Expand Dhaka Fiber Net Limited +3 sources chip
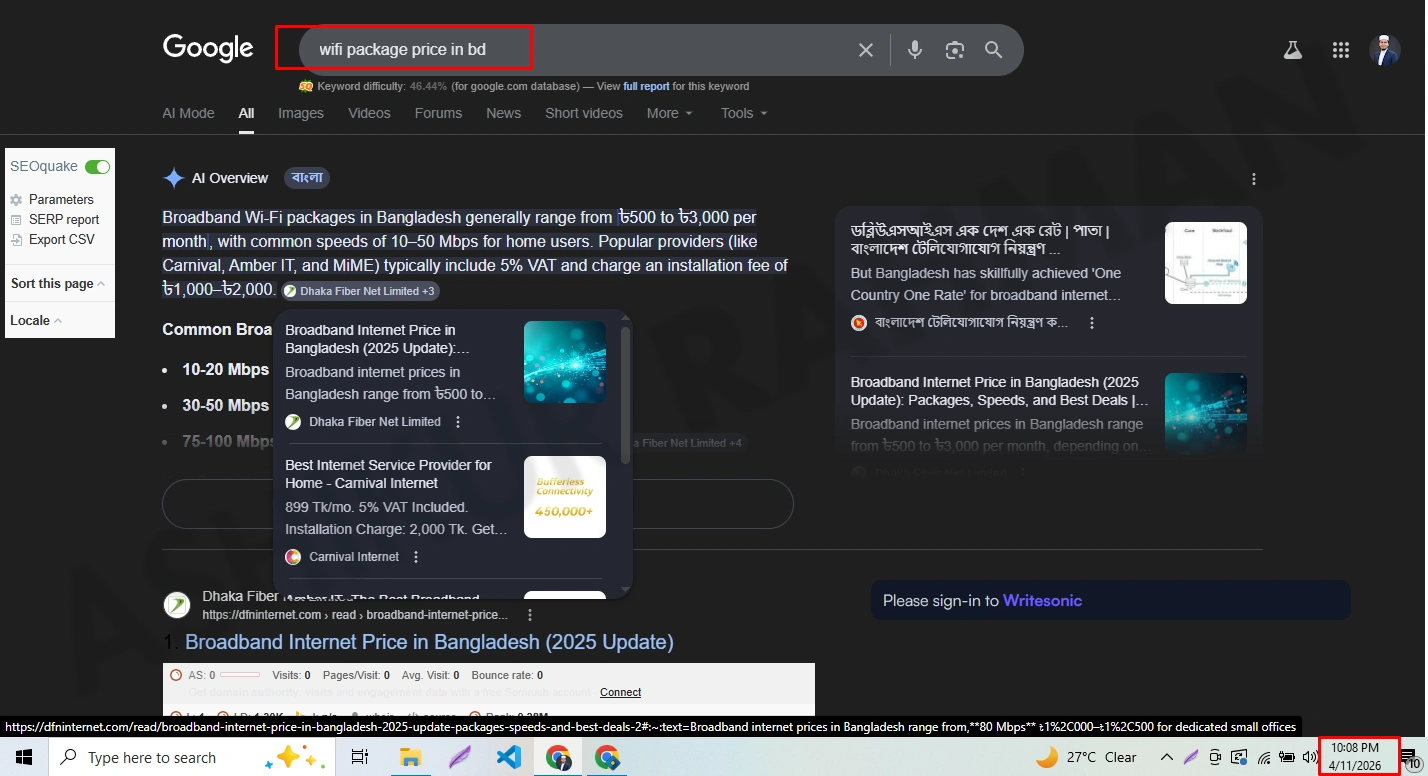Viewport: 1428px width, 776px height. coord(360,291)
